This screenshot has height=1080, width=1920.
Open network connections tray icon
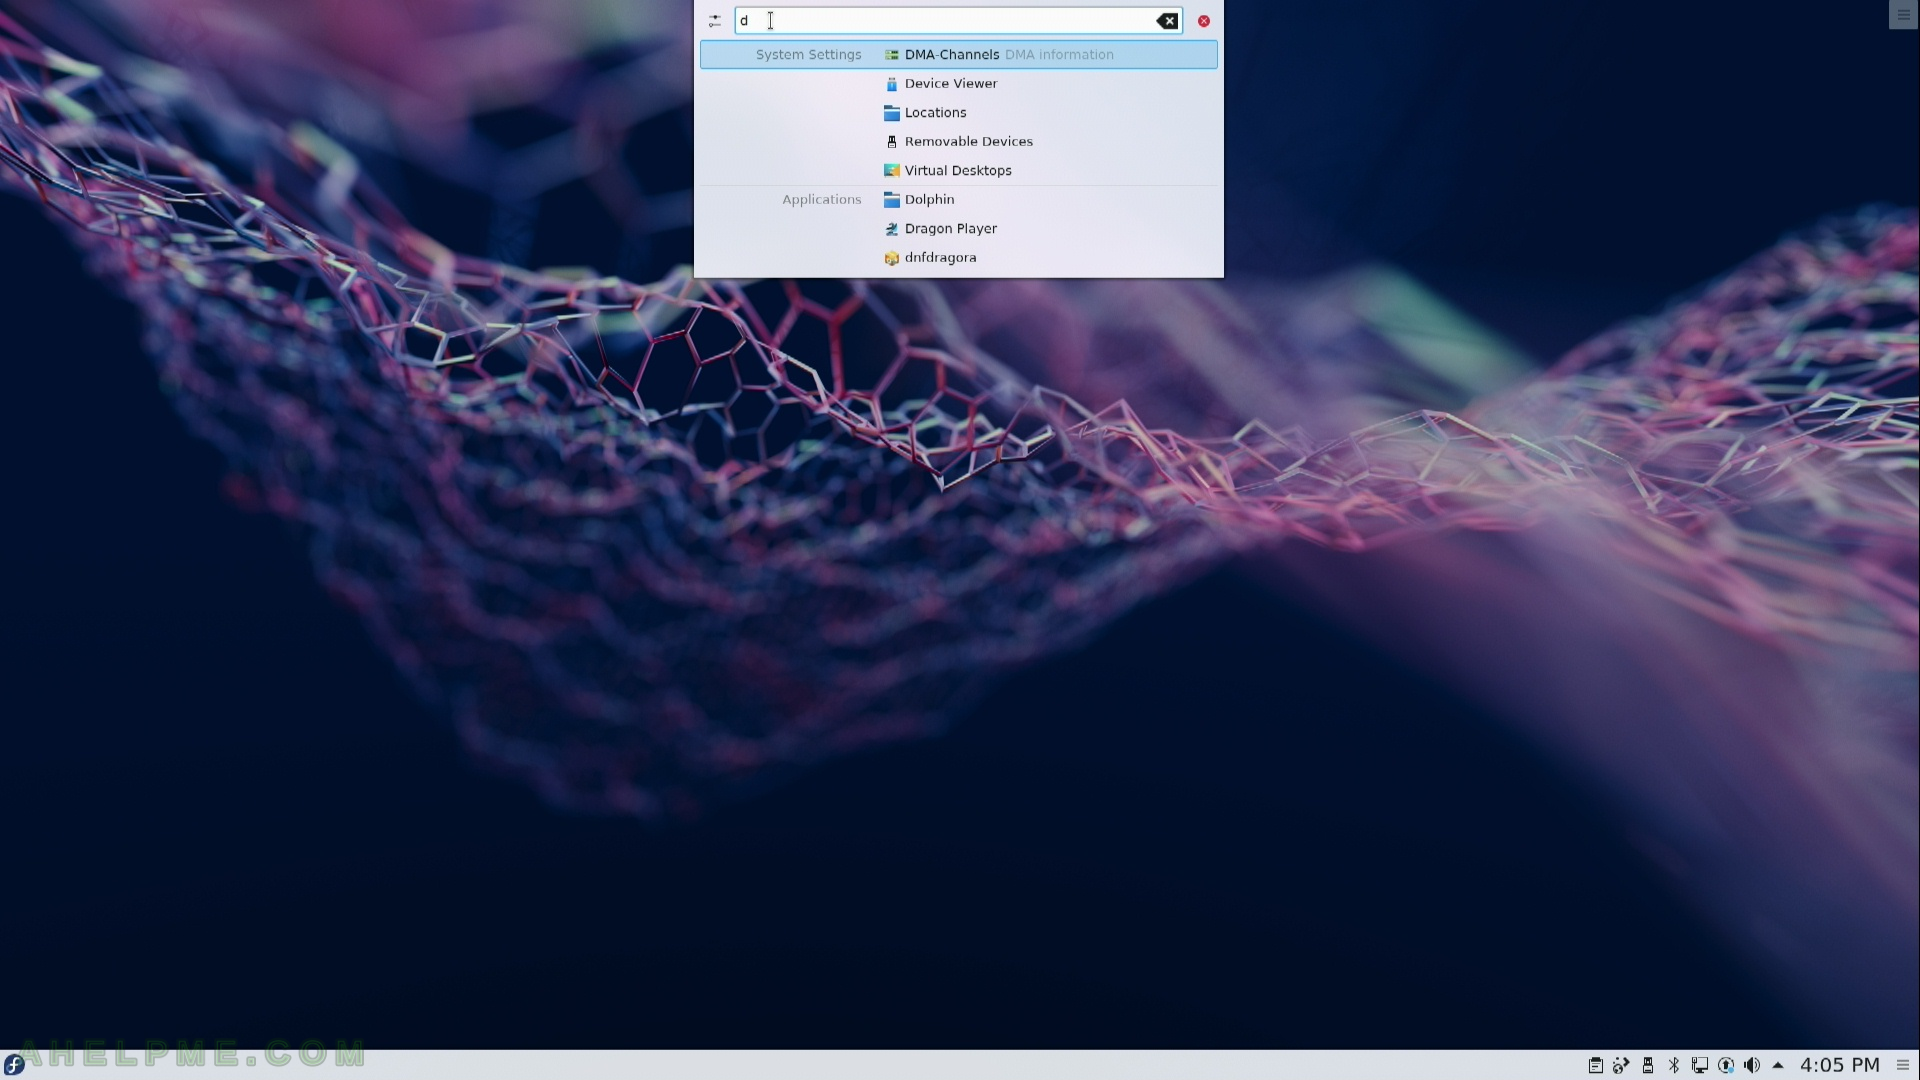(1700, 1066)
